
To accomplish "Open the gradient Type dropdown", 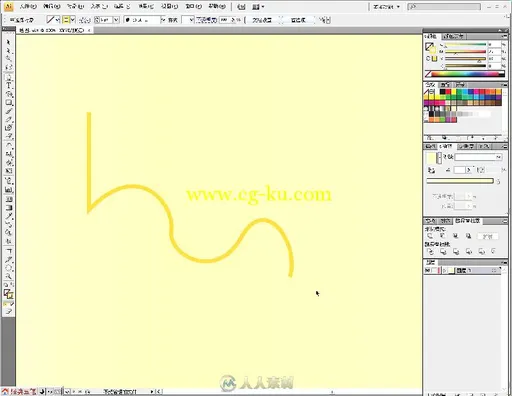I will point(499,157).
